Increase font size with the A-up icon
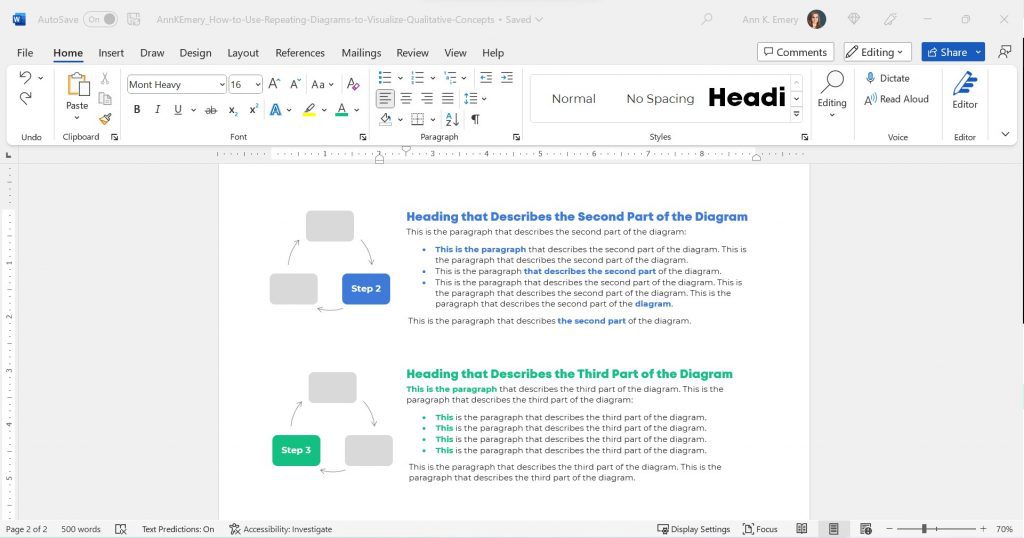Screen dimensions: 1024x538 tap(274, 84)
